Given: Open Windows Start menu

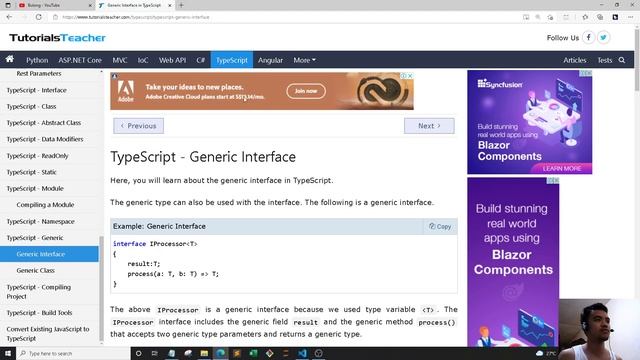Looking at the screenshot, I should (8, 353).
